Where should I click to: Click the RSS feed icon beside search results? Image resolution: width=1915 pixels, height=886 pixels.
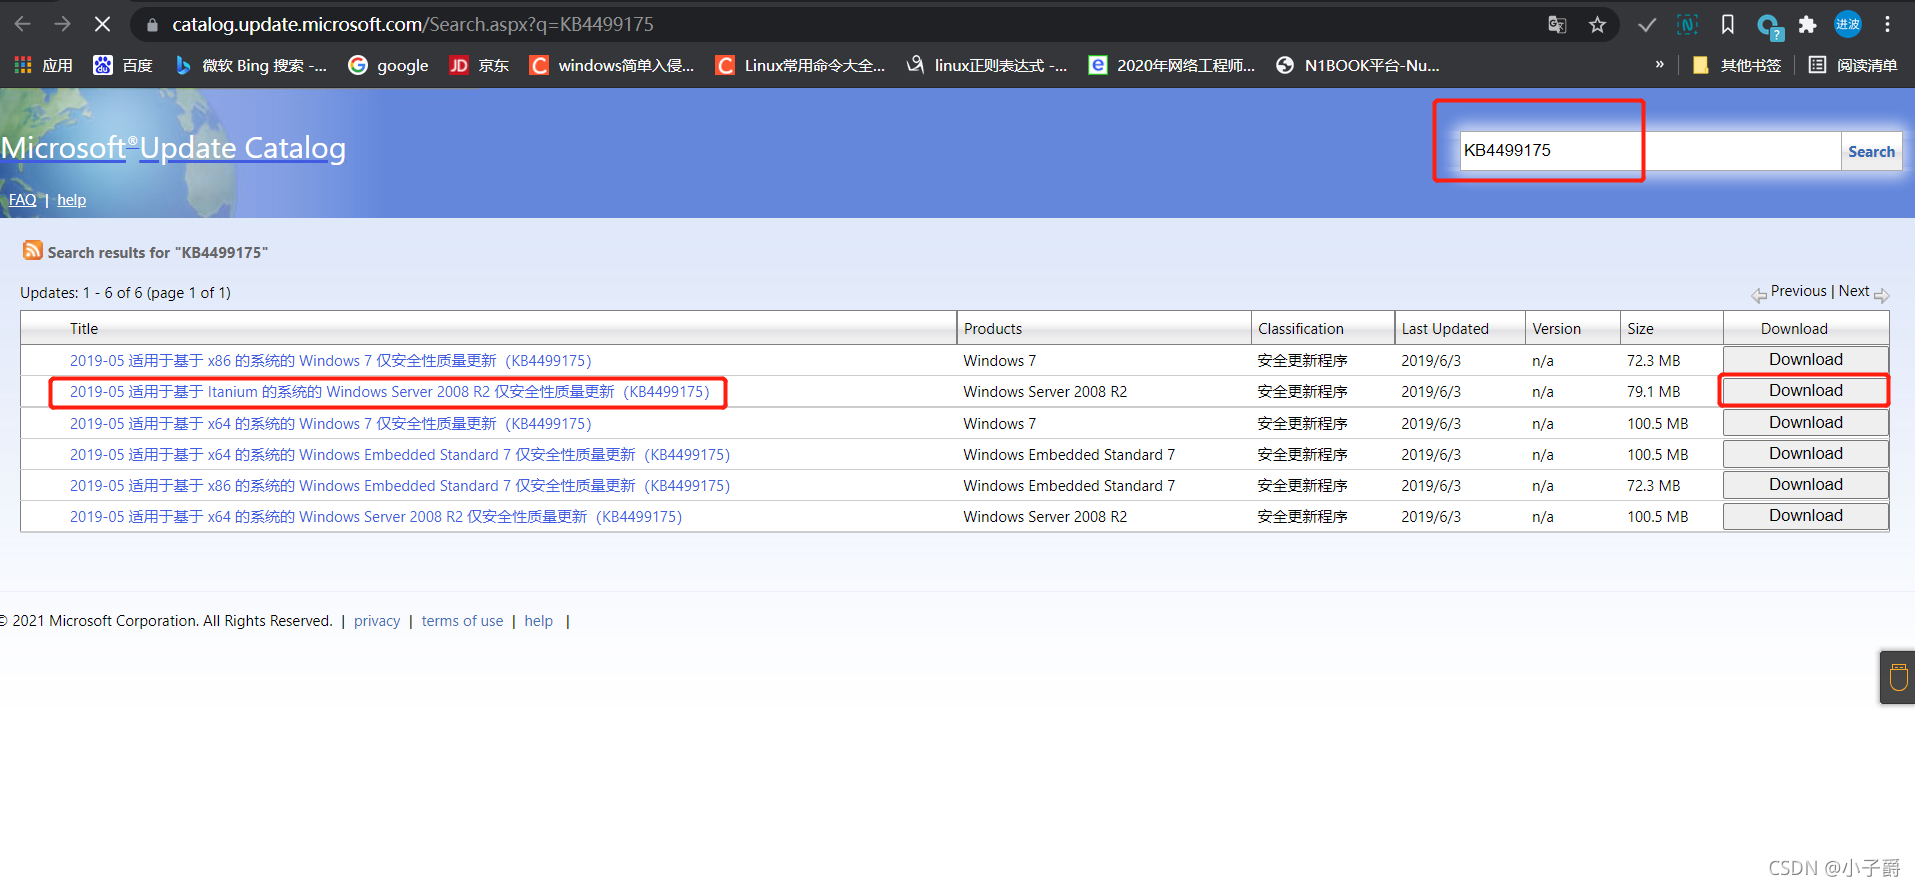pyautogui.click(x=33, y=250)
